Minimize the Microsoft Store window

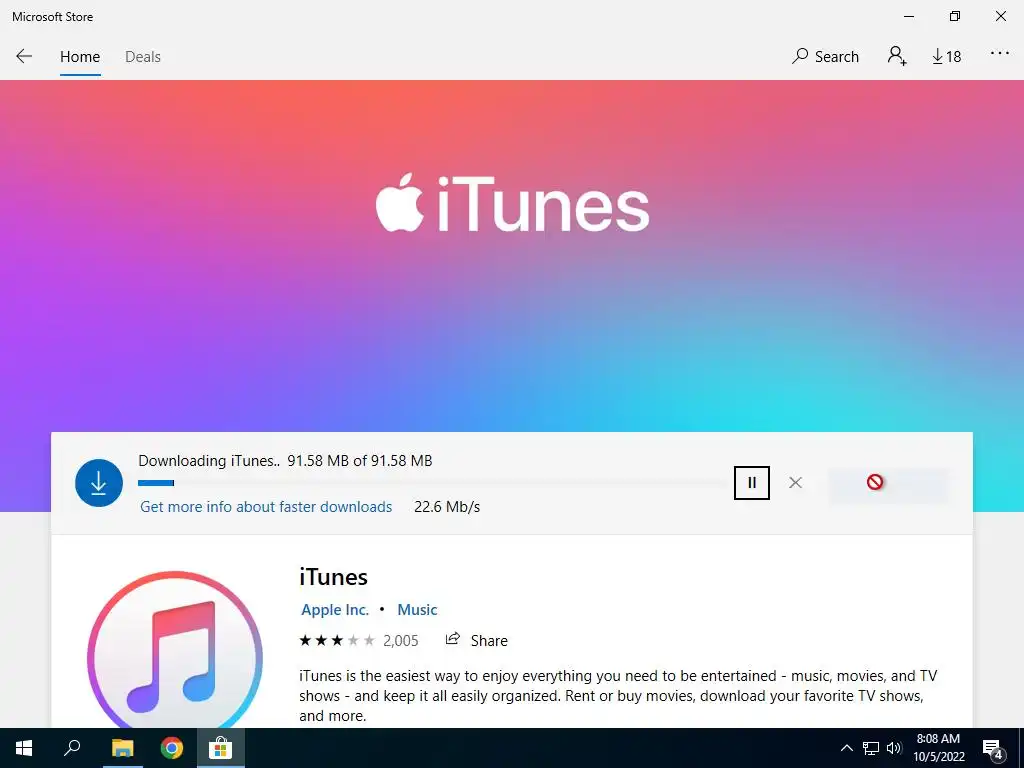tap(909, 16)
